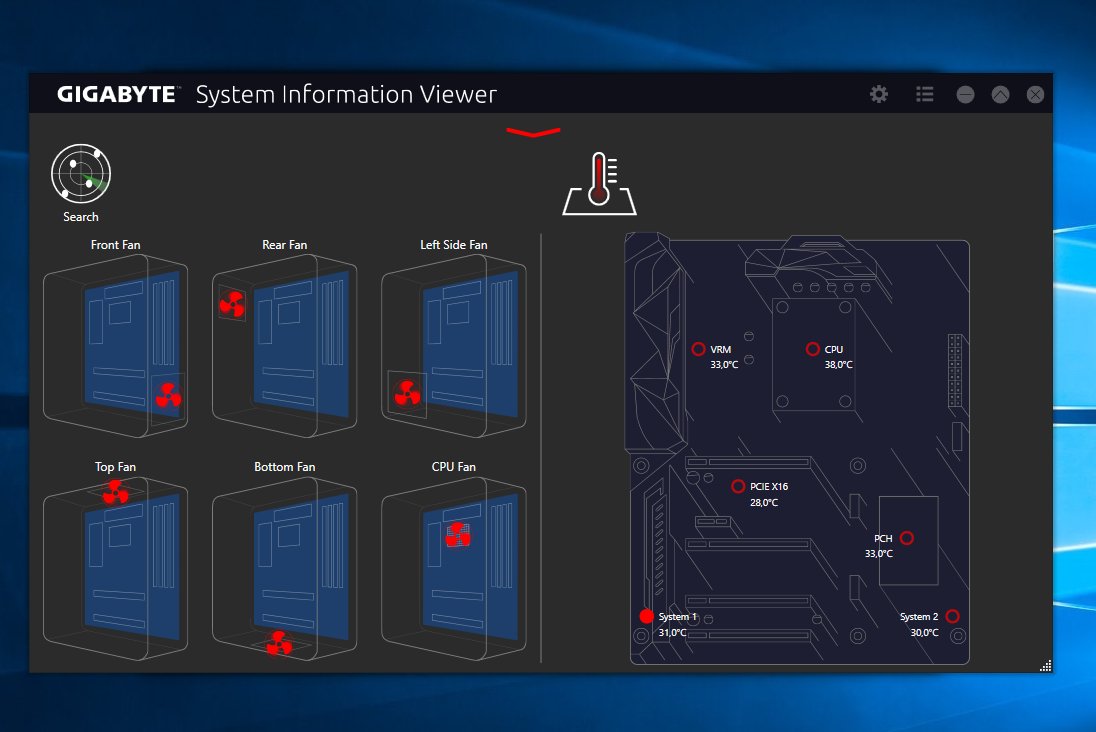Expand the red chevron dropdown at top

pos(533,132)
